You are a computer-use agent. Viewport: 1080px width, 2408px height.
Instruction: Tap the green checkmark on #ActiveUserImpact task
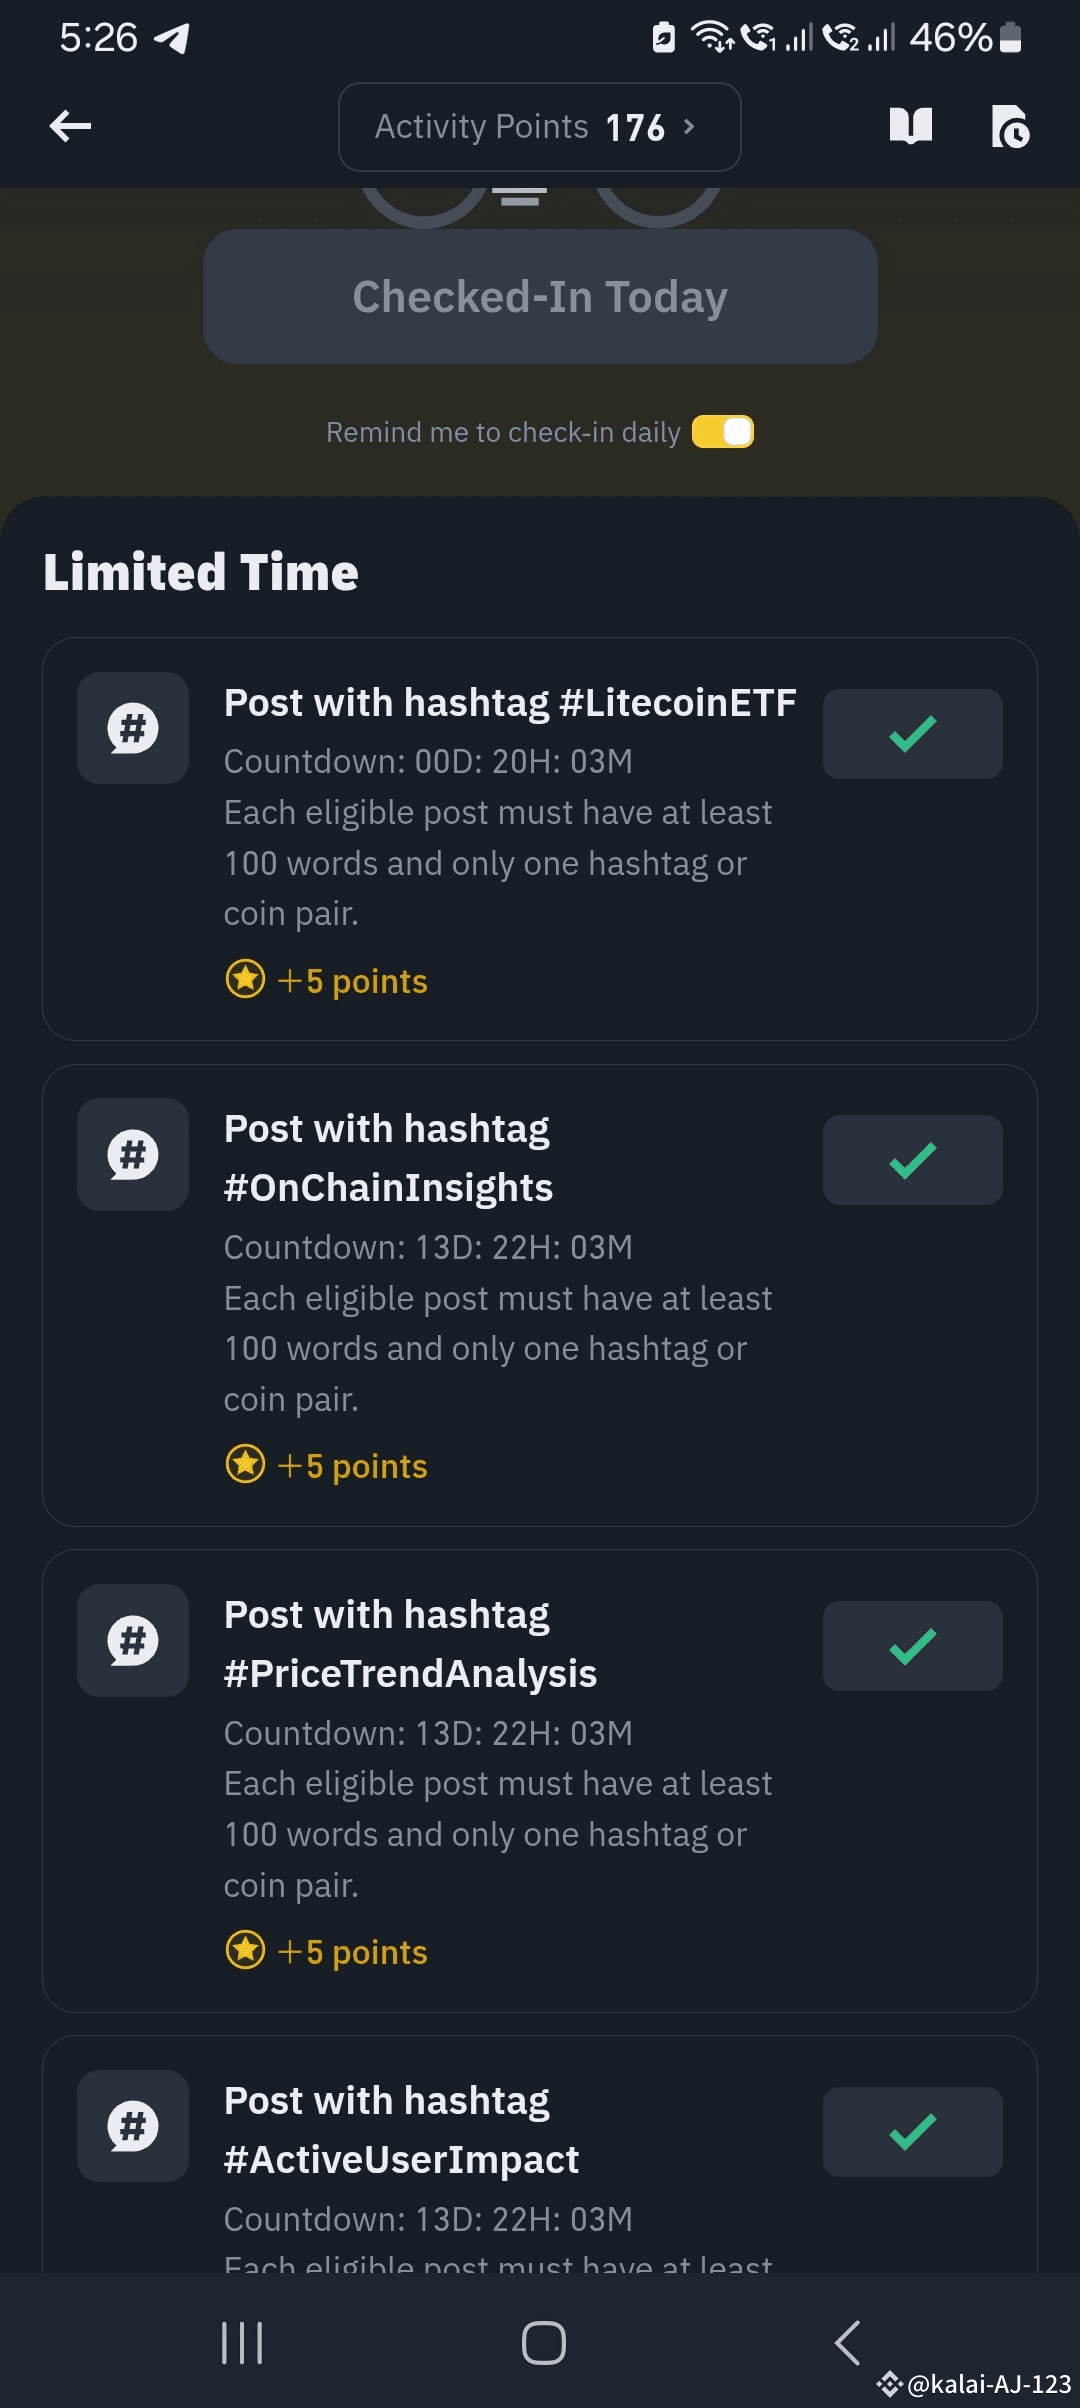tap(911, 2131)
